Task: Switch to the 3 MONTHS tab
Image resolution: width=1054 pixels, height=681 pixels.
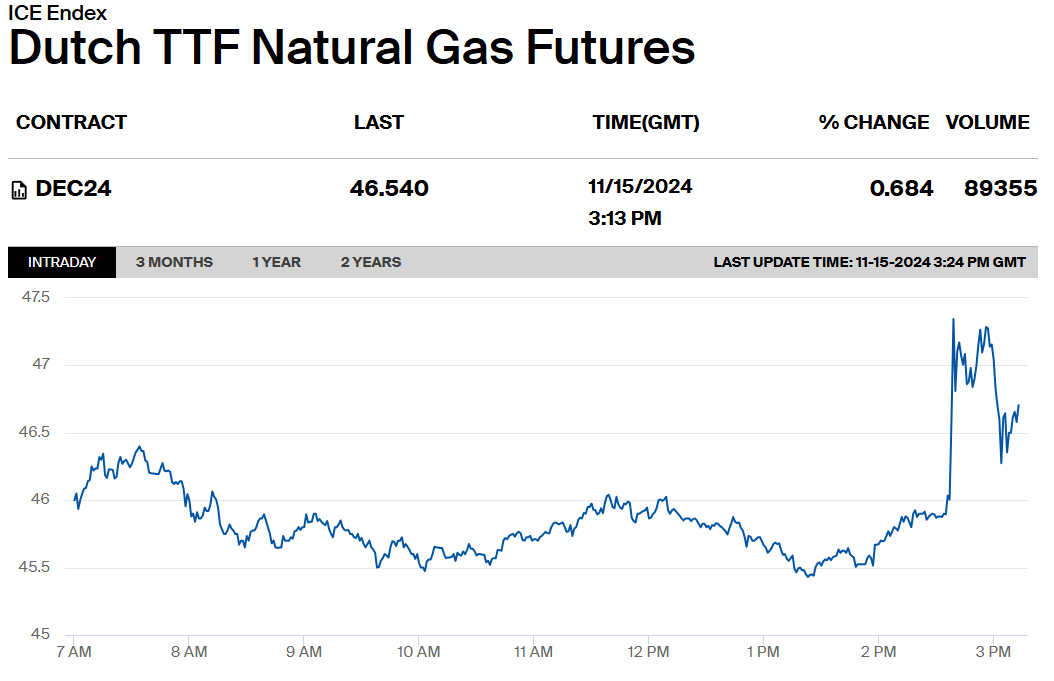Action: (174, 262)
